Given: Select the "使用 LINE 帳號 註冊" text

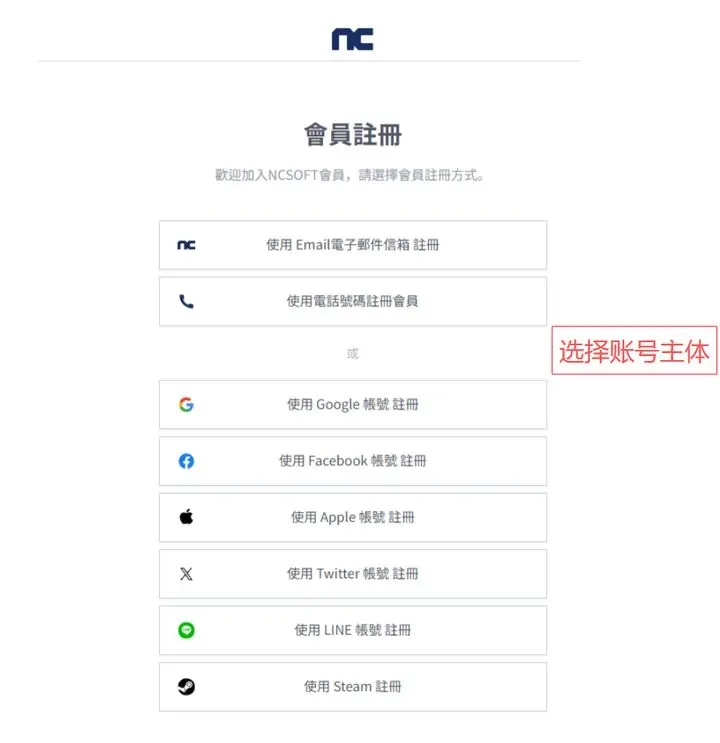Looking at the screenshot, I should tap(352, 630).
